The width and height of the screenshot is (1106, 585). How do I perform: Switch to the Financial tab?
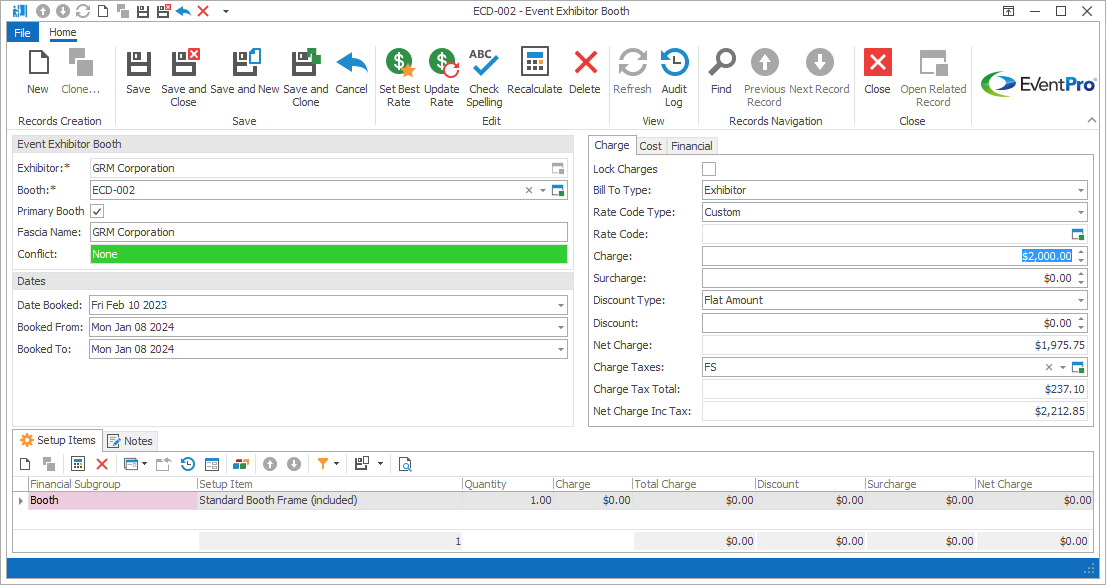[691, 146]
